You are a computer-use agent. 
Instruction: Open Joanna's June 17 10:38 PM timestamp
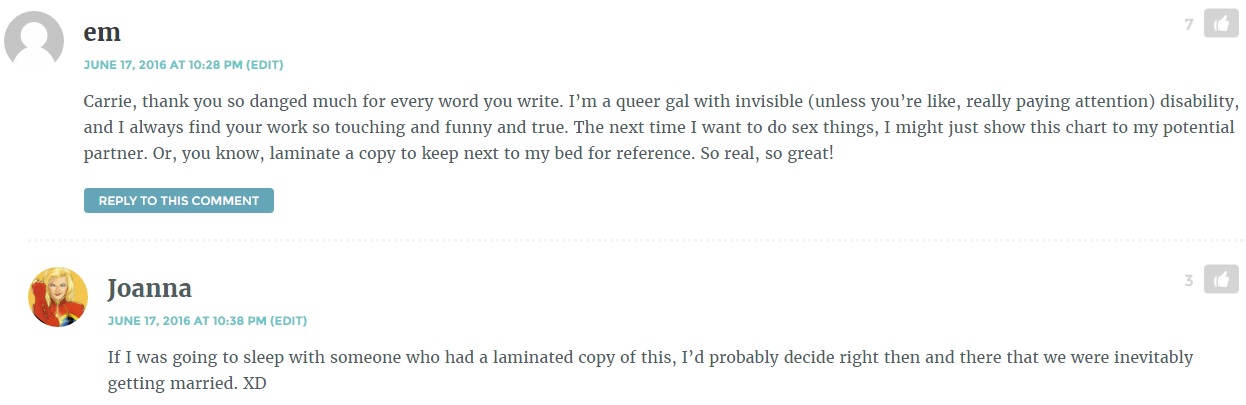pyautogui.click(x=187, y=321)
